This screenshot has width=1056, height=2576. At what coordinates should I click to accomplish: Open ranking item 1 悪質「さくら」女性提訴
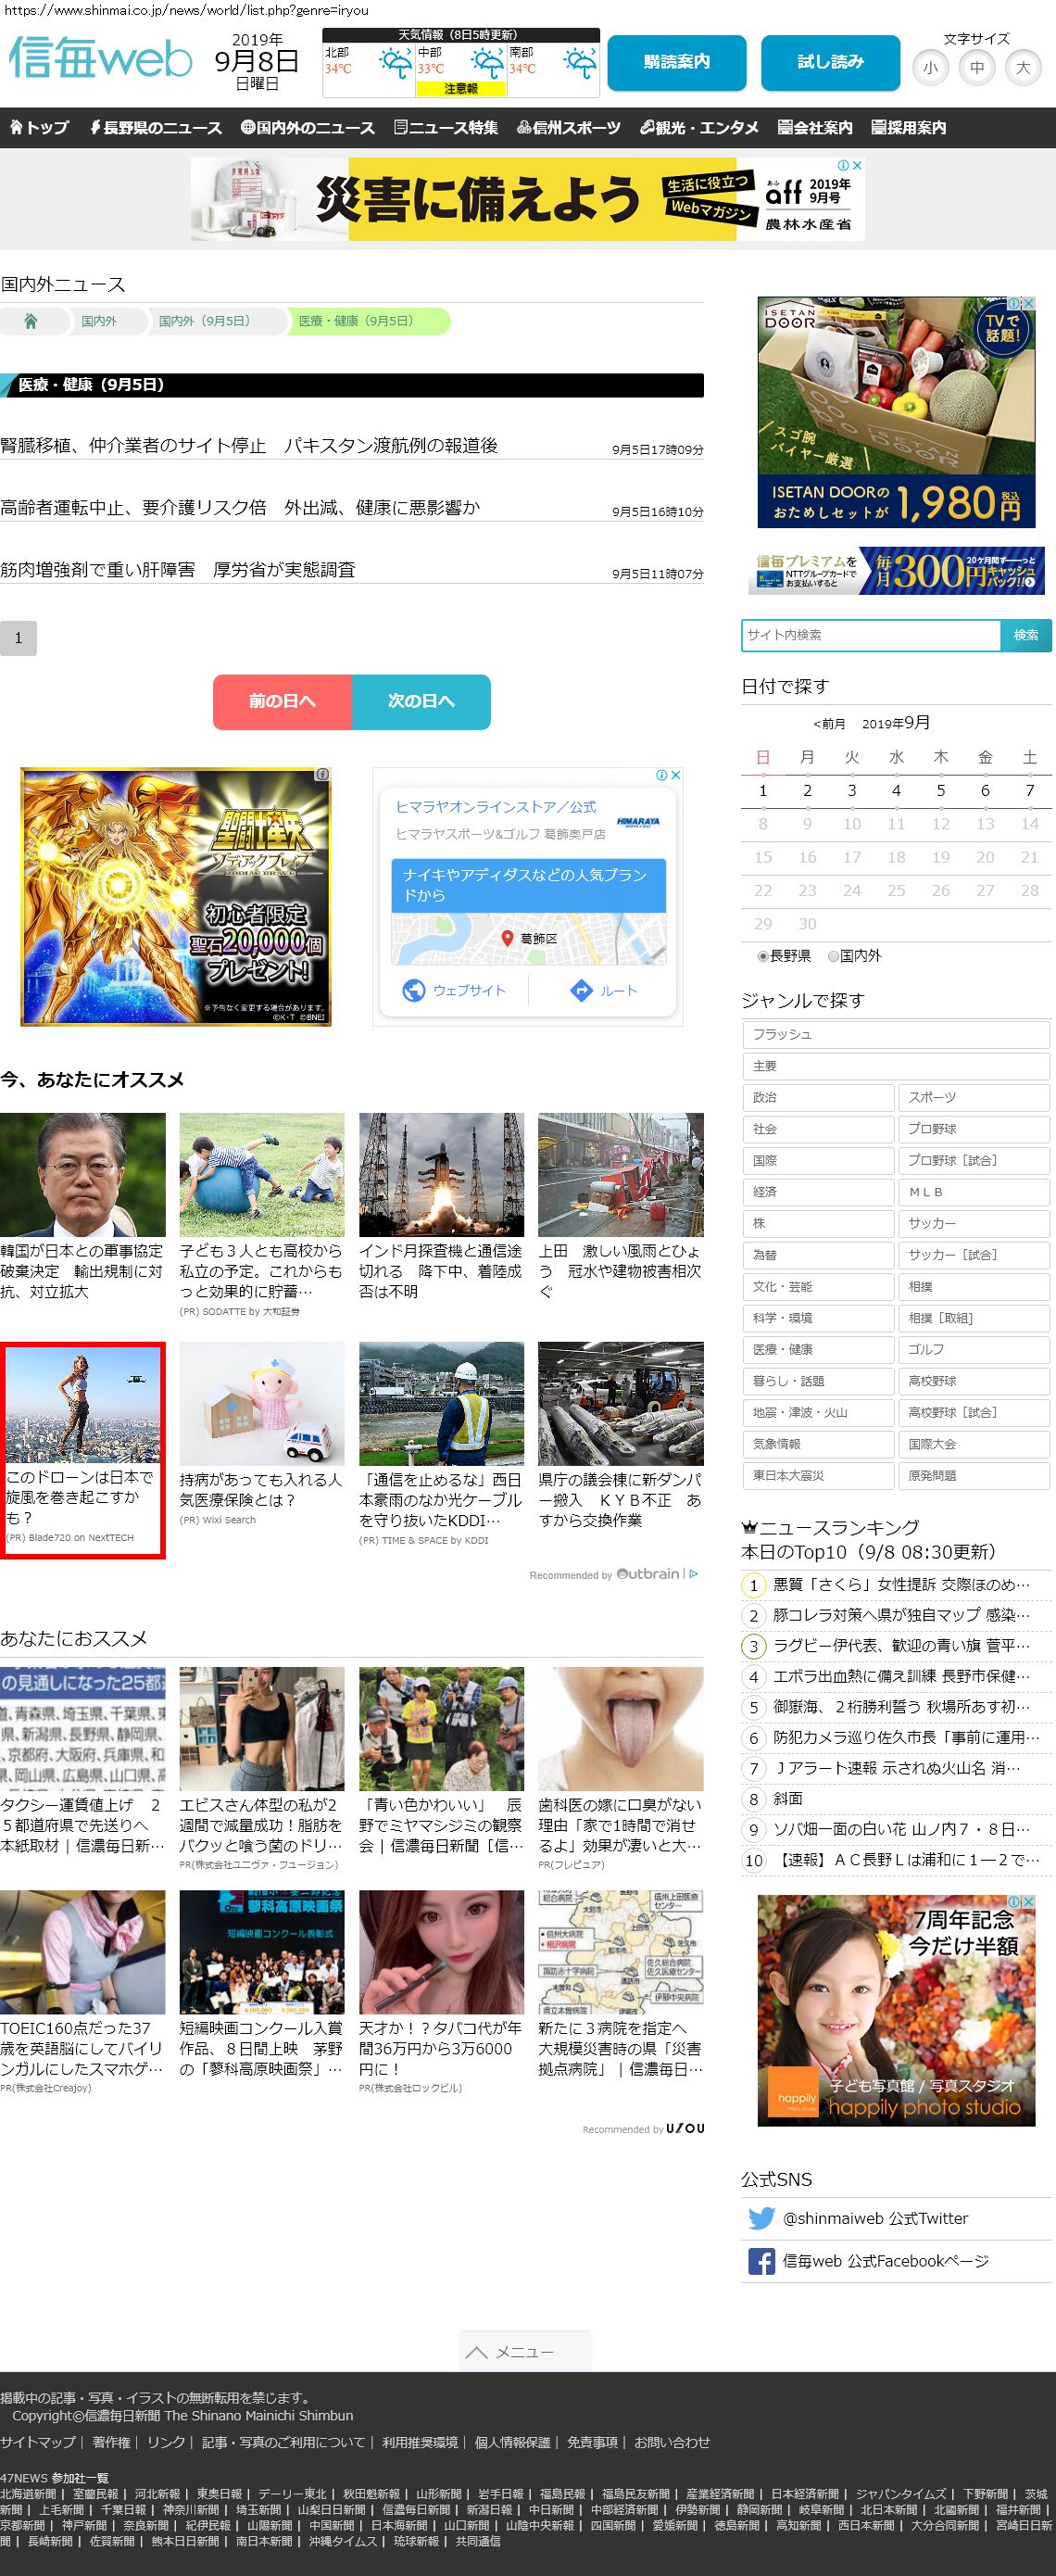tap(901, 1585)
